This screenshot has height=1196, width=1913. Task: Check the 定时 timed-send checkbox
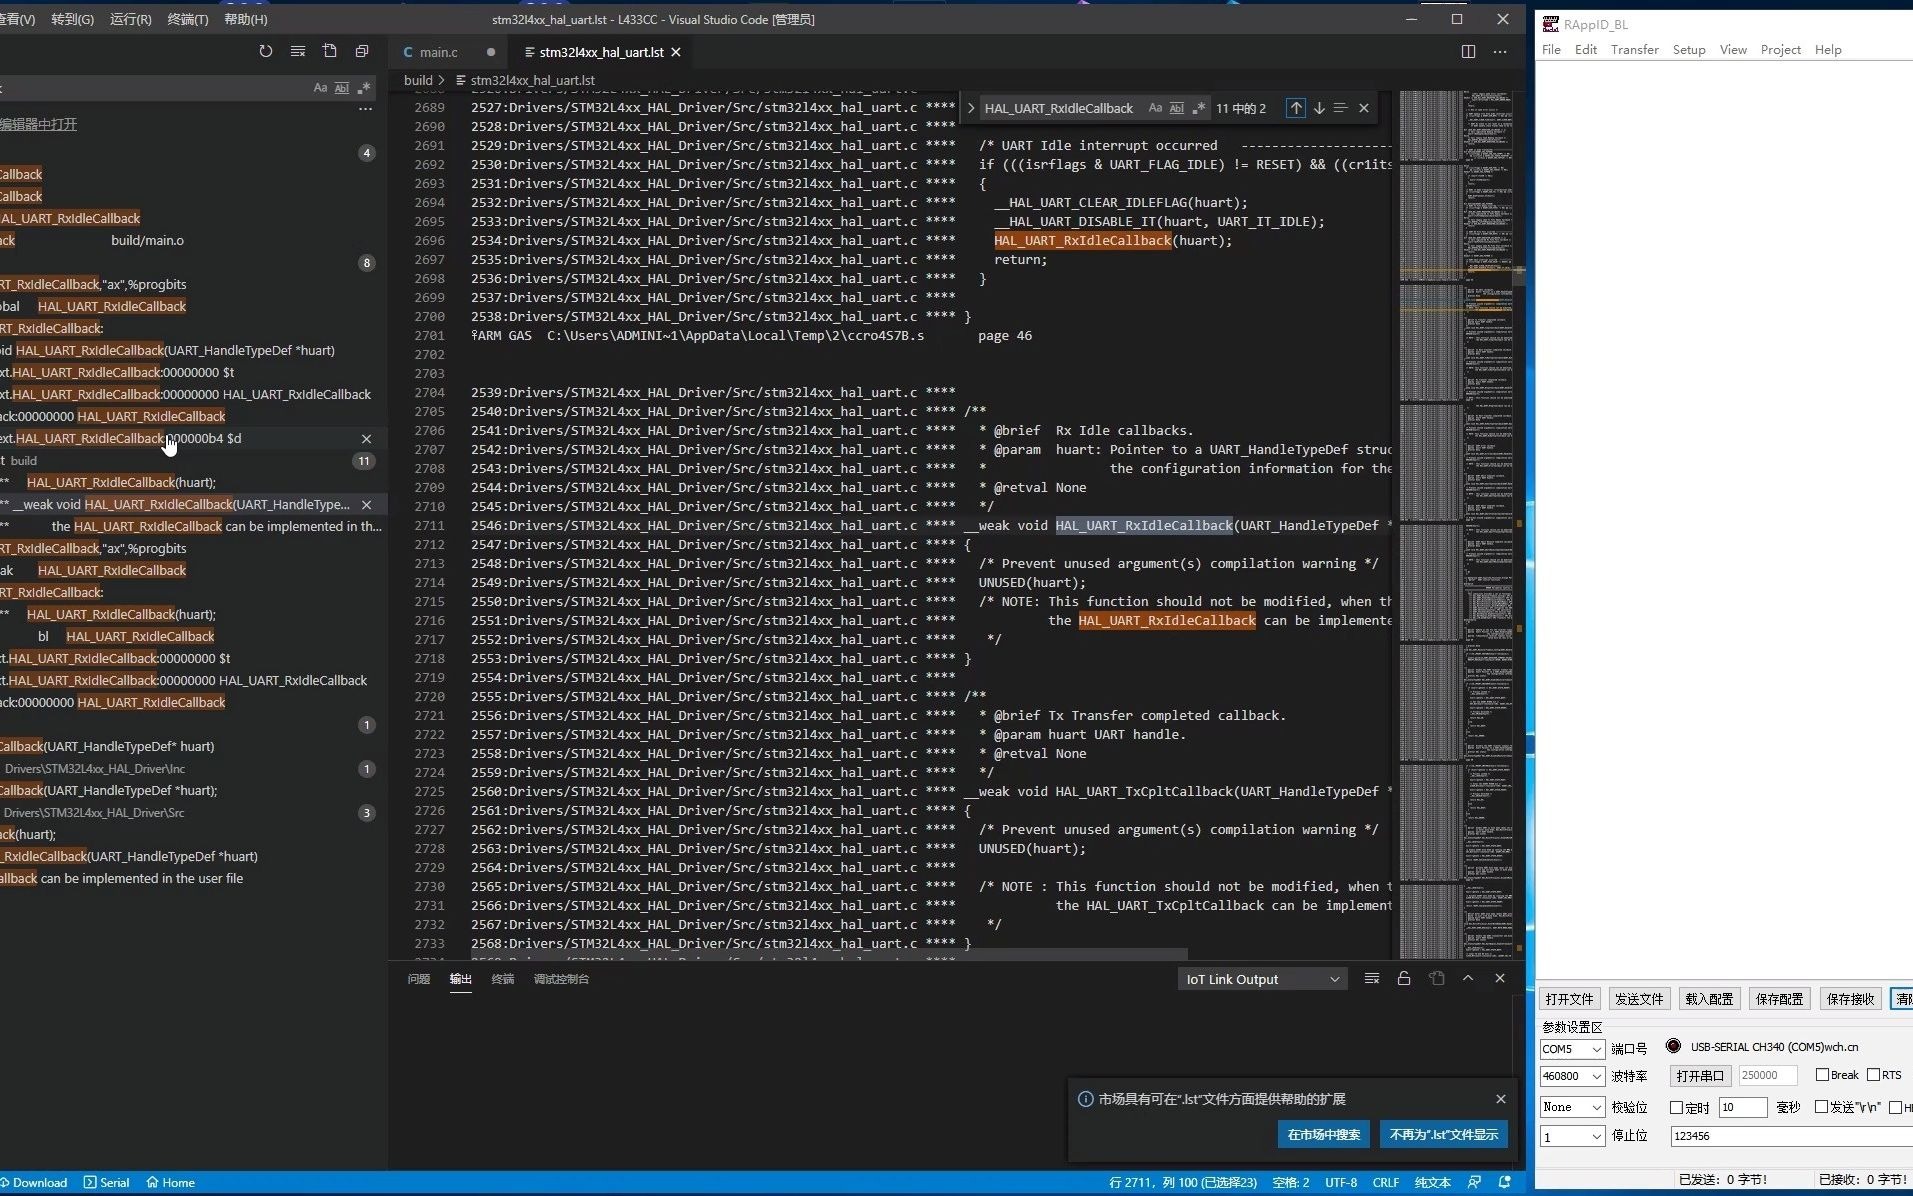tap(1678, 1107)
